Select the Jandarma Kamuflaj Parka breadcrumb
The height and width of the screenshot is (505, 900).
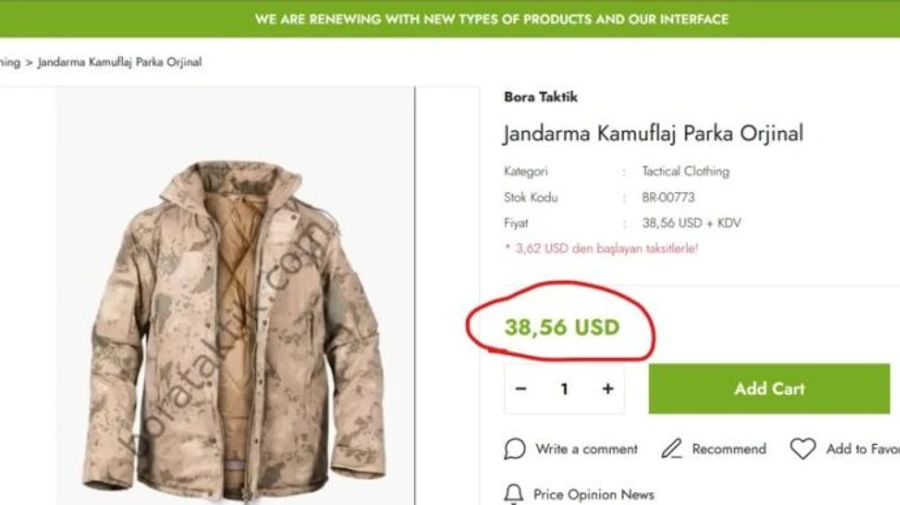(120, 62)
